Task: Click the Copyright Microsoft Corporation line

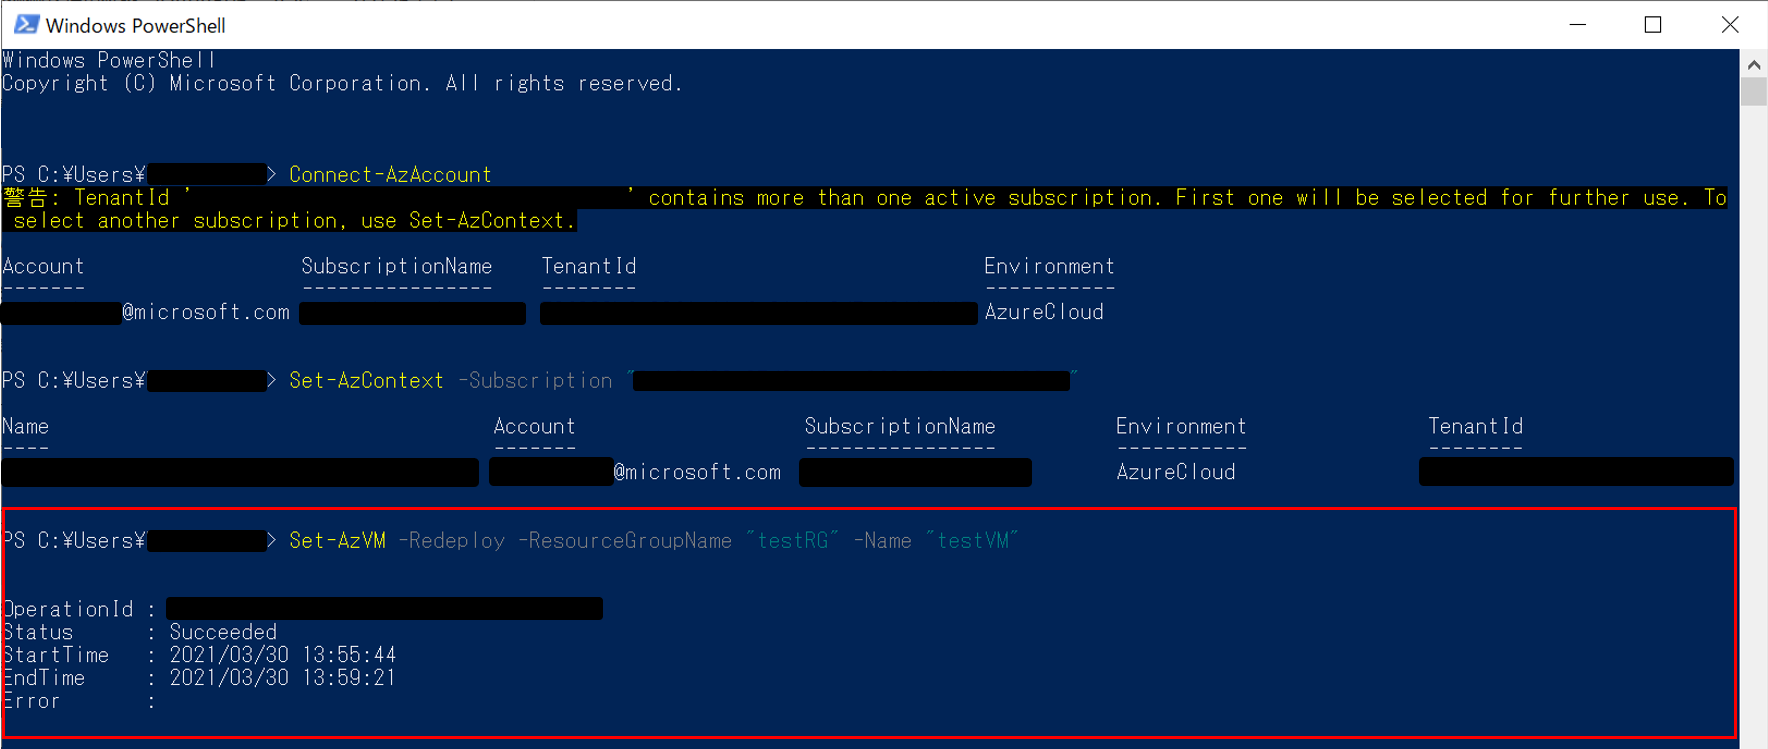Action: (342, 84)
